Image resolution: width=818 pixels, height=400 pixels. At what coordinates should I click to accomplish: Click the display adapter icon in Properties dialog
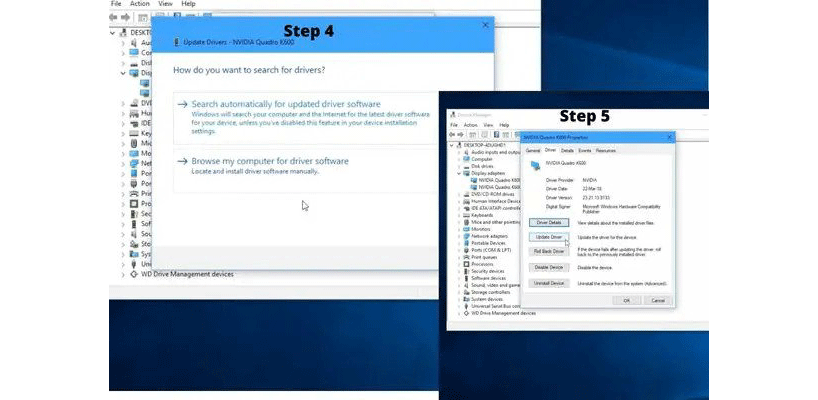[535, 165]
